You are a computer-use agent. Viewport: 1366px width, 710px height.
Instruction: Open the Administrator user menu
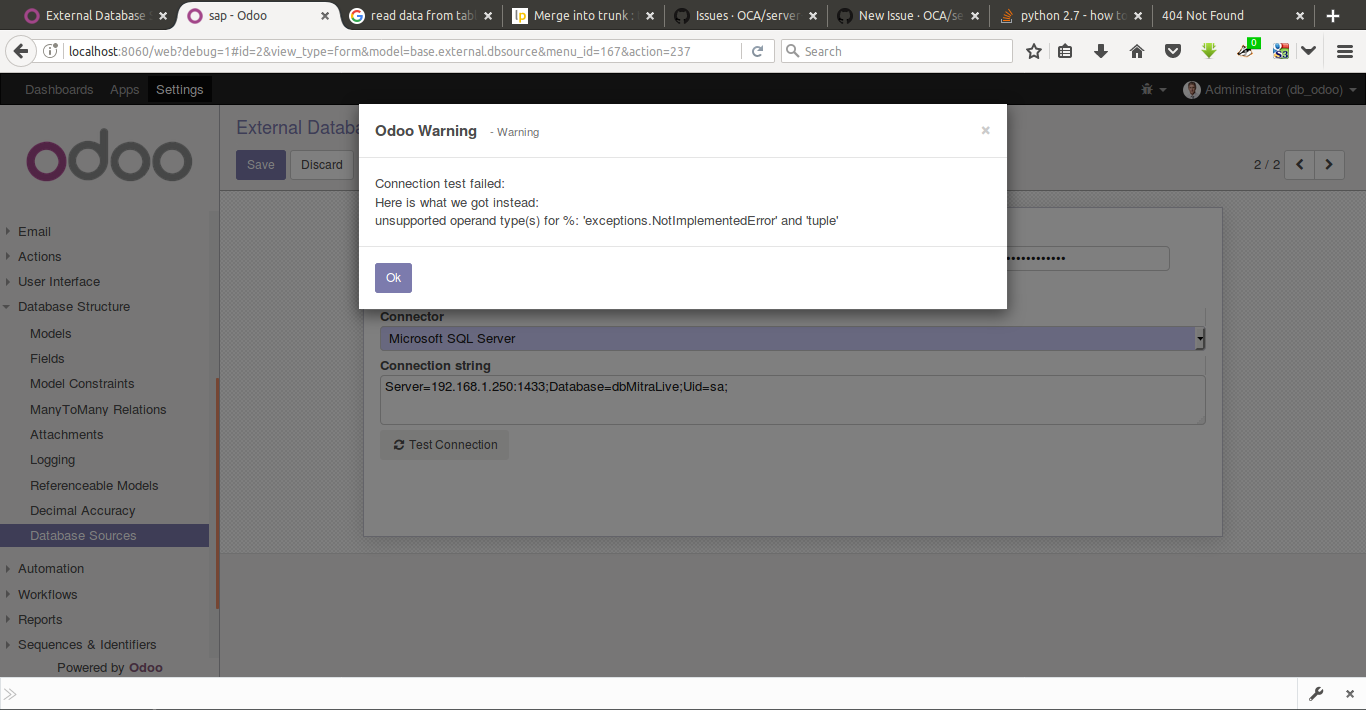pos(1269,89)
